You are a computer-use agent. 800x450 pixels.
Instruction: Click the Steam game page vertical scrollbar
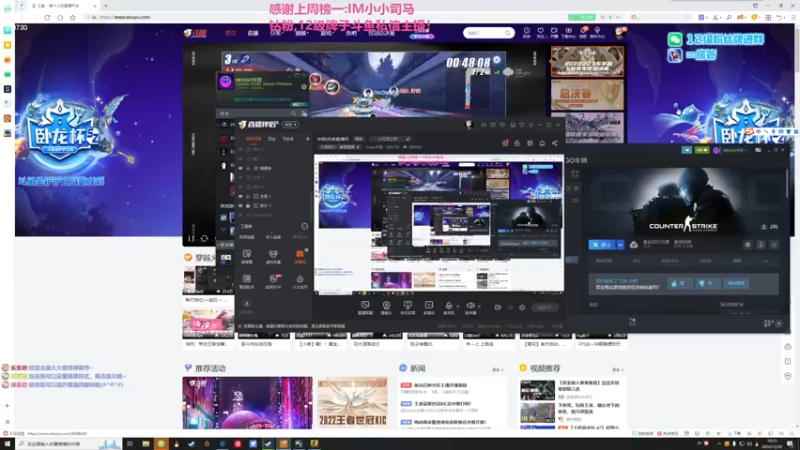[787, 184]
